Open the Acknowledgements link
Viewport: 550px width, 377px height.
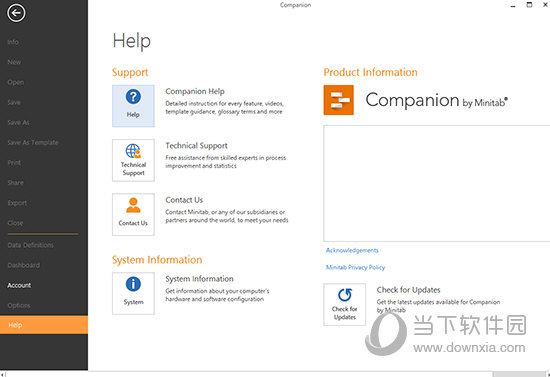352,250
